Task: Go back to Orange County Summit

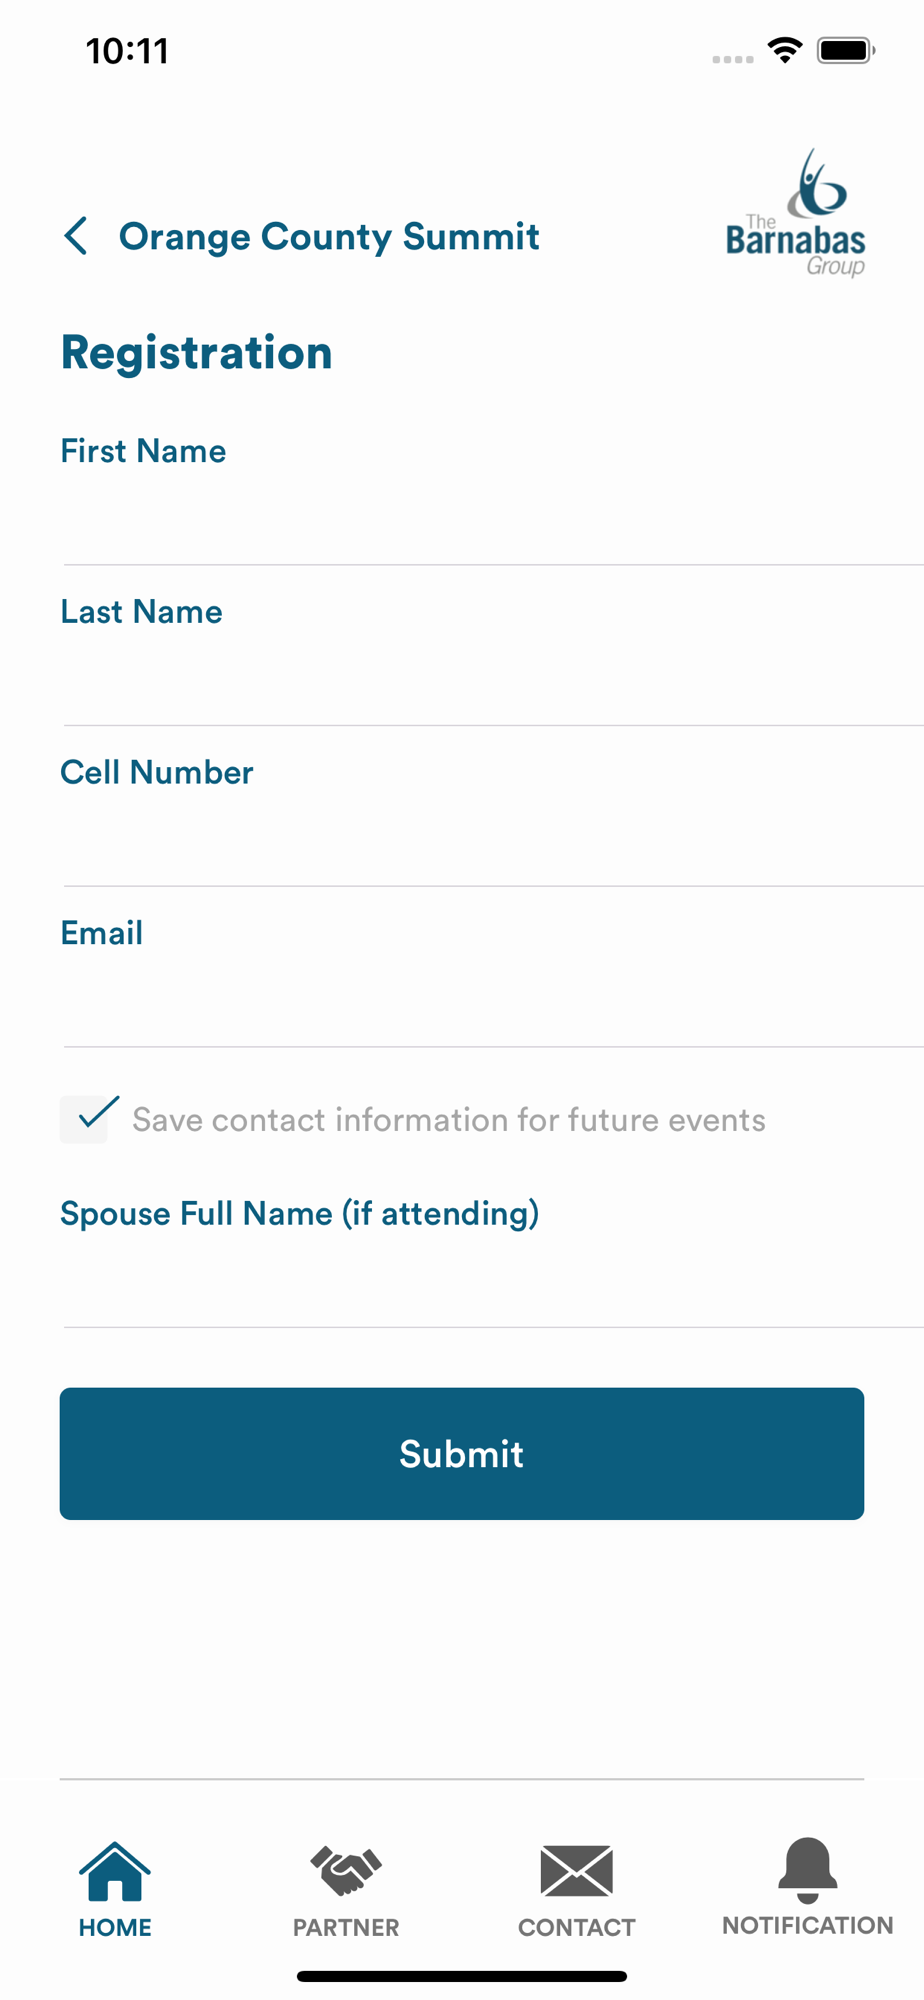Action: coord(329,237)
